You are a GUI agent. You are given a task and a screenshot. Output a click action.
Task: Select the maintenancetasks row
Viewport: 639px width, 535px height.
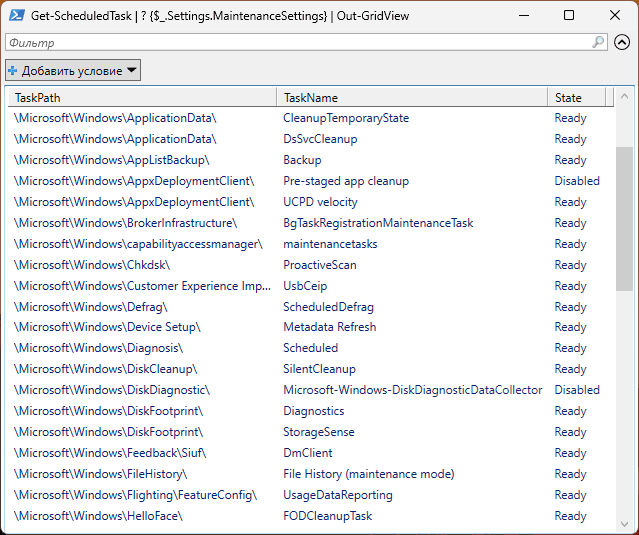(x=311, y=244)
